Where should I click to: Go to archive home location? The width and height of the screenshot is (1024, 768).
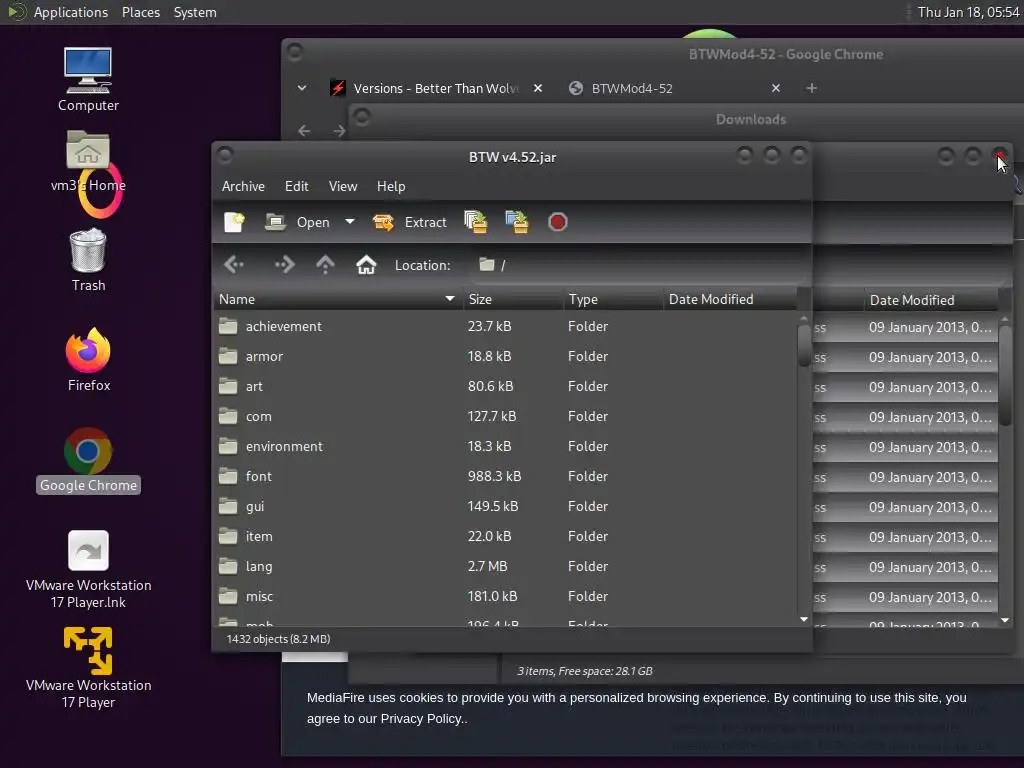coord(366,264)
